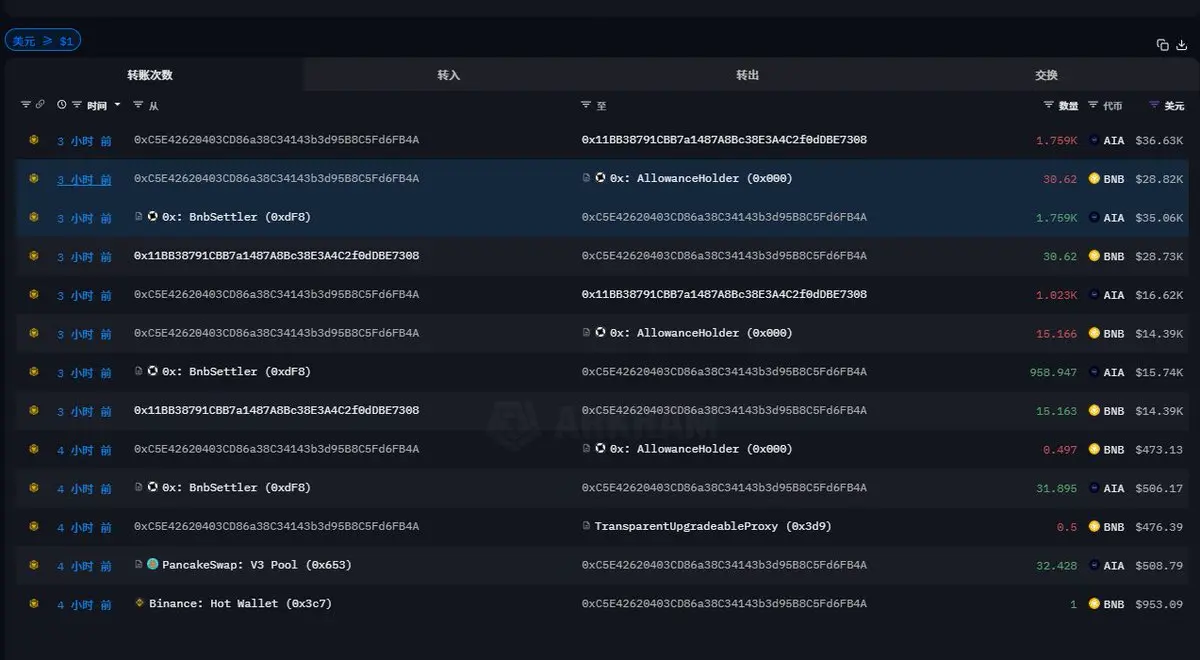The width and height of the screenshot is (1200, 660).
Task: Open 0x: BnbSettler in $35.06K row
Action: [236, 217]
